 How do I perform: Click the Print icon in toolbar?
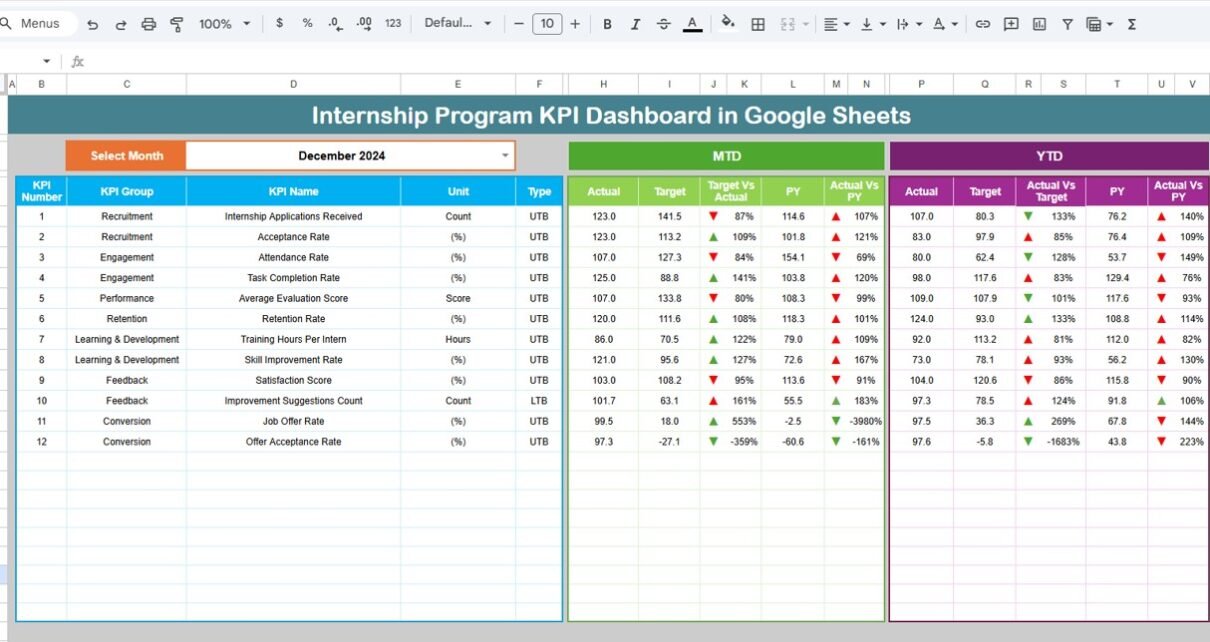click(x=149, y=24)
